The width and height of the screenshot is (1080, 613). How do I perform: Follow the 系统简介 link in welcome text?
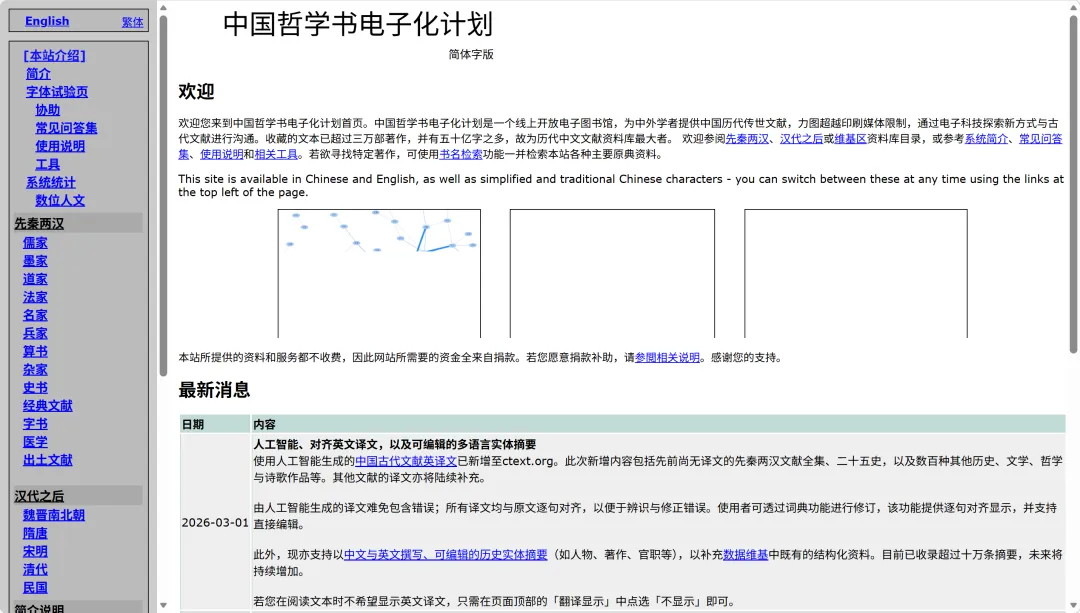986,139
